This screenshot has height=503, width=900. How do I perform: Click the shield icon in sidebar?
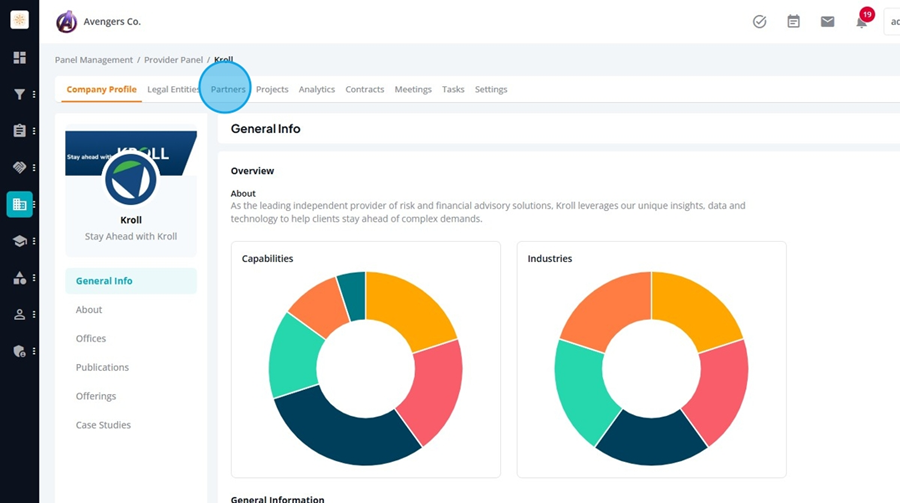[20, 351]
